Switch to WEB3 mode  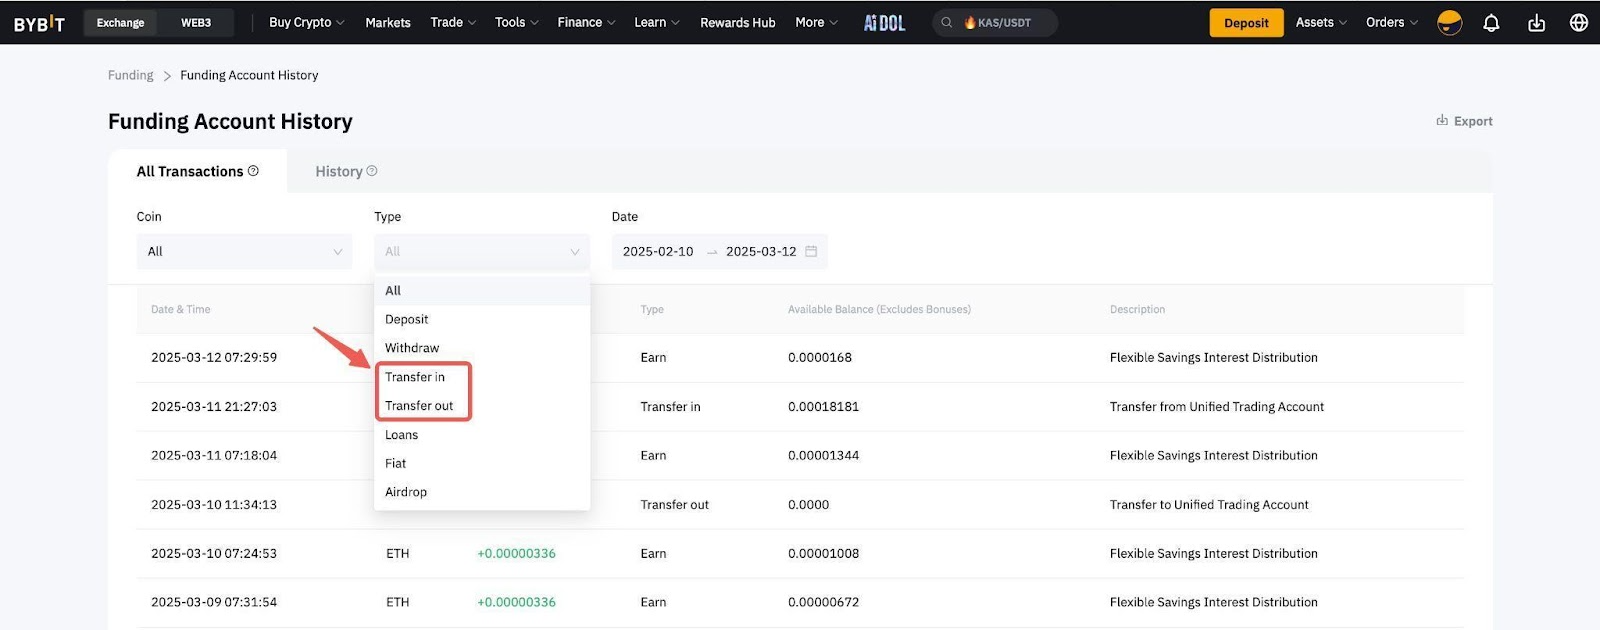pos(196,23)
